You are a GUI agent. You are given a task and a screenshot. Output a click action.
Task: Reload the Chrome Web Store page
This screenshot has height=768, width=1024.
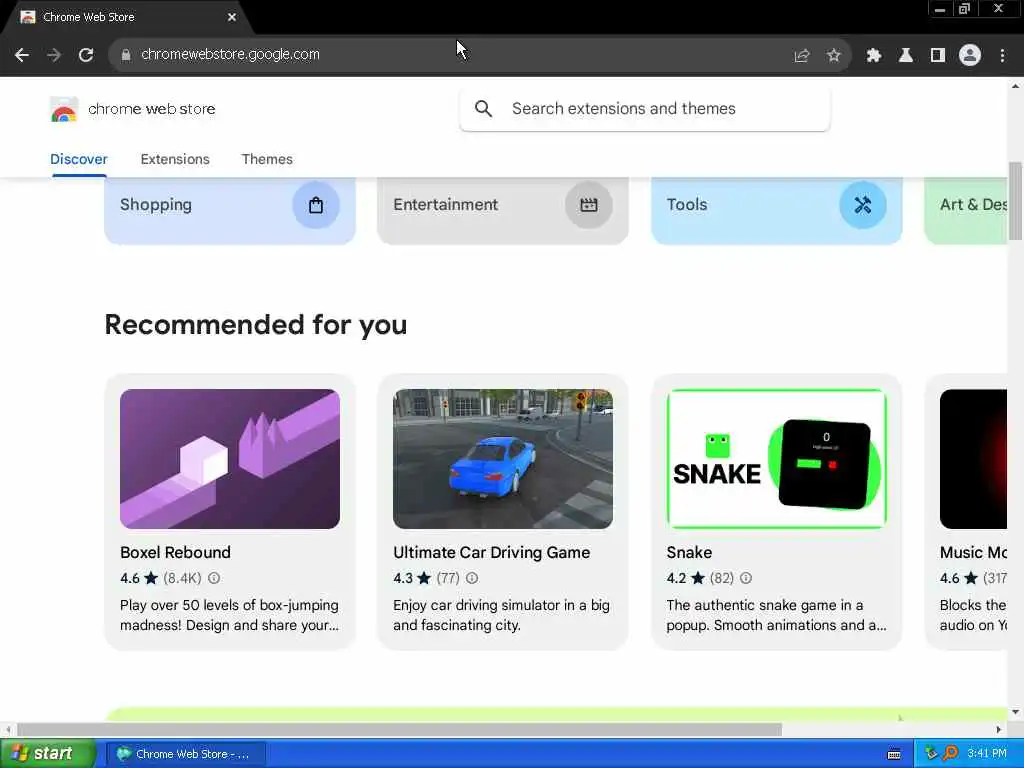(x=86, y=55)
